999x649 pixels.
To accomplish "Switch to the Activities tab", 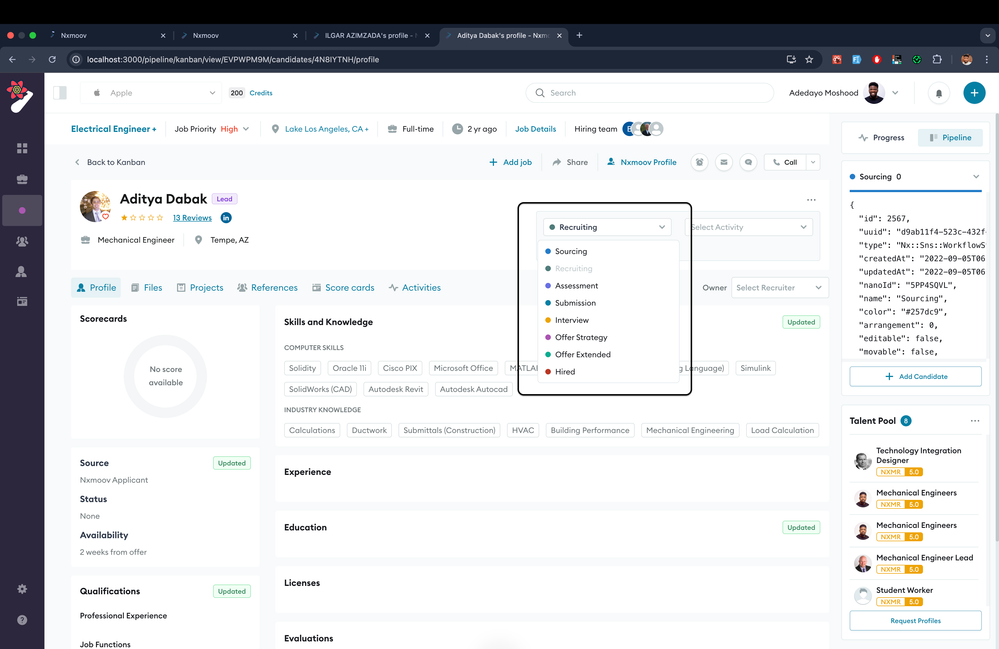I will [x=415, y=288].
